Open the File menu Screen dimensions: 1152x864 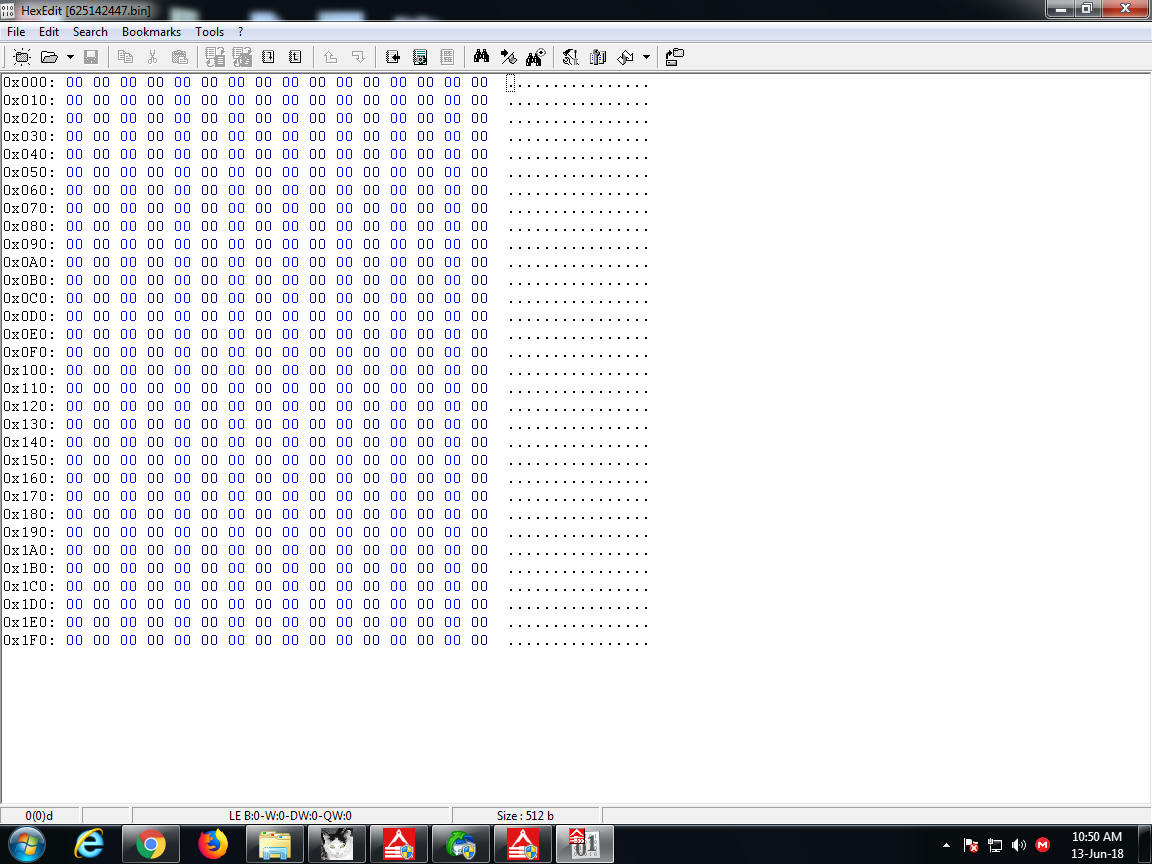point(16,32)
